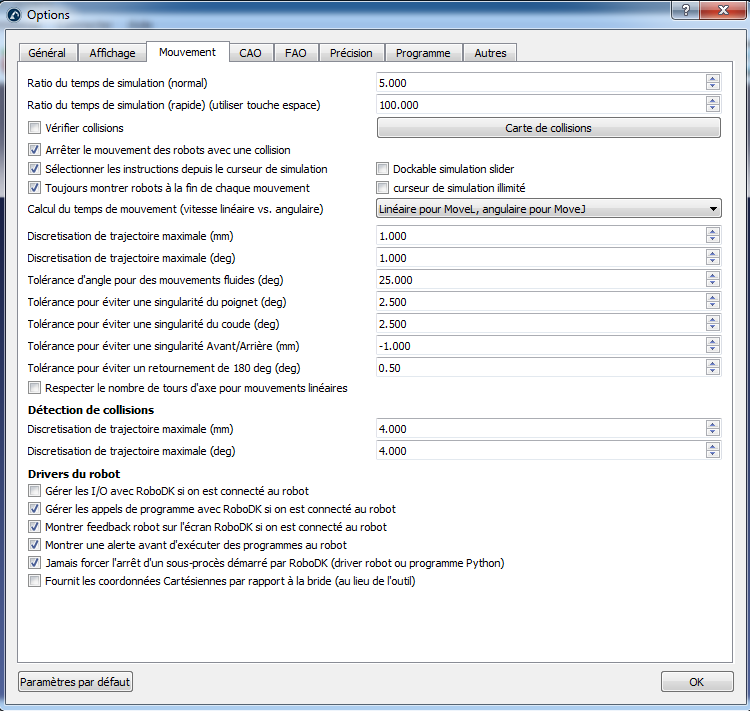Toggle Sélectionner les instructions depuis le curseur
This screenshot has height=711, width=750.
34,169
